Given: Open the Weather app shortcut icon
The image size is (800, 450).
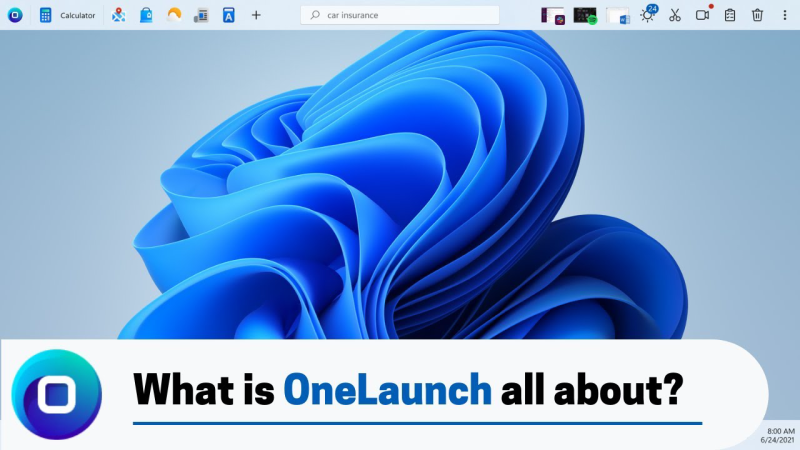Looking at the screenshot, I should coord(174,15).
